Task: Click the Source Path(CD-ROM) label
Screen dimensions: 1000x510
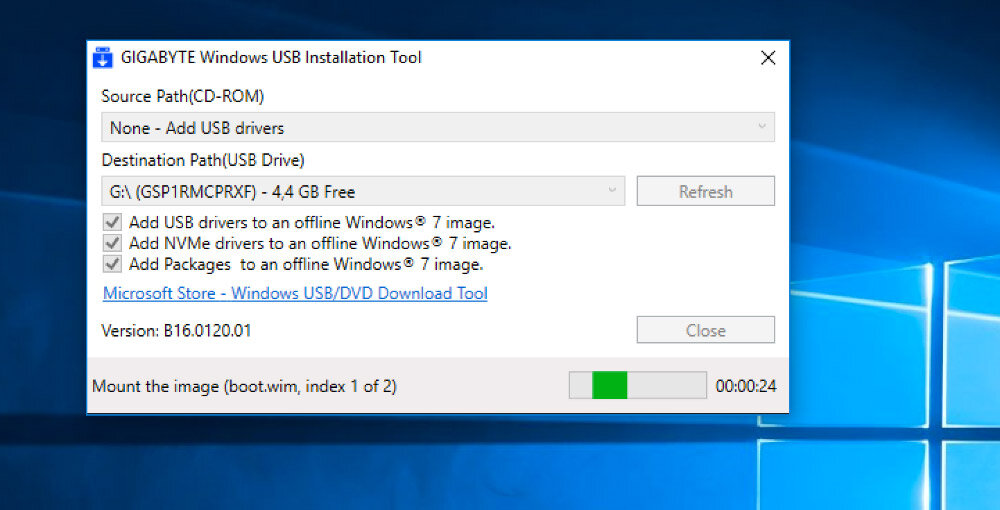Action: pos(182,97)
